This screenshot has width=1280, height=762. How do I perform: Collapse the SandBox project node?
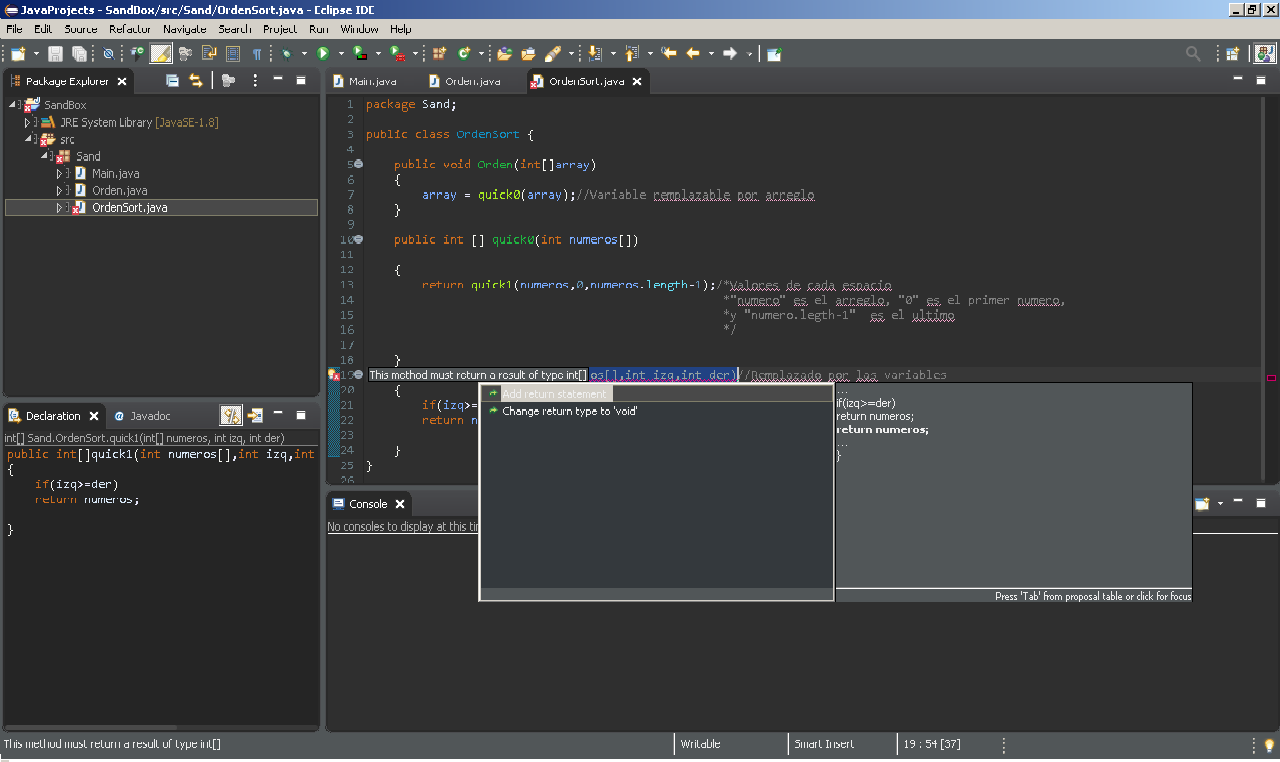pos(12,105)
